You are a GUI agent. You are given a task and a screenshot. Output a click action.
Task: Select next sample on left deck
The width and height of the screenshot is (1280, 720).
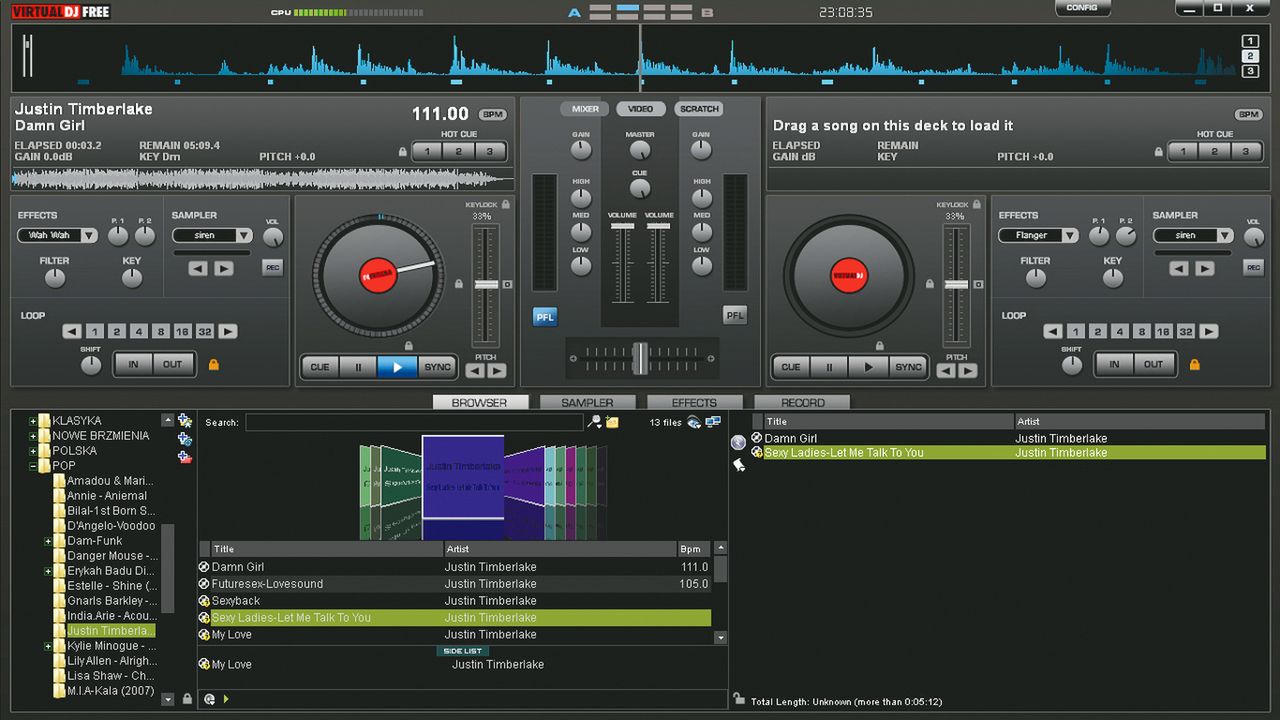224,268
